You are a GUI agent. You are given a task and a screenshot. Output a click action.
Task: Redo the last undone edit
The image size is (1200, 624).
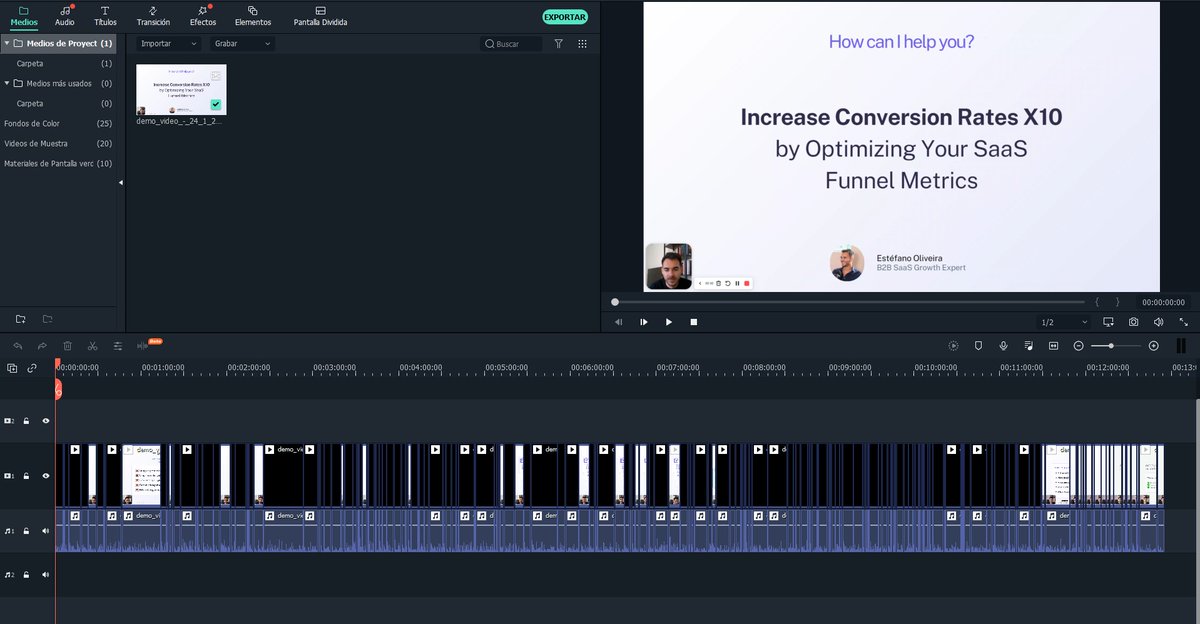(x=42, y=346)
